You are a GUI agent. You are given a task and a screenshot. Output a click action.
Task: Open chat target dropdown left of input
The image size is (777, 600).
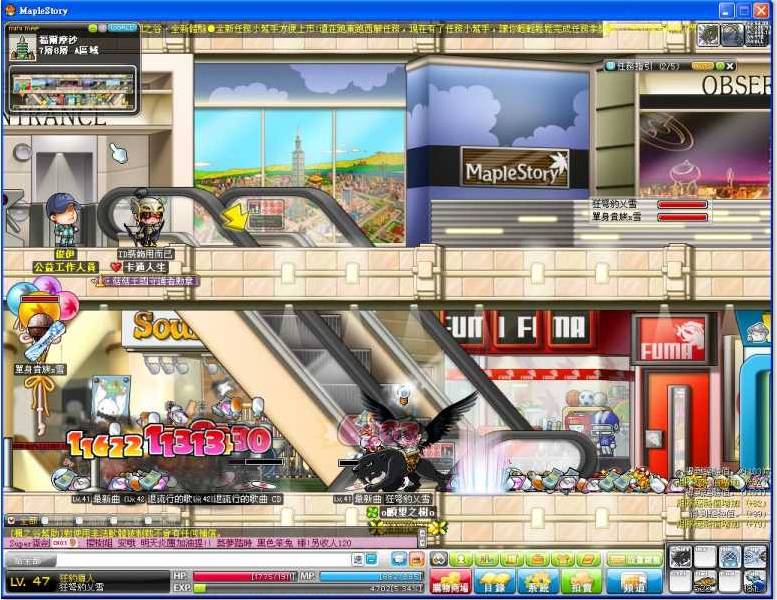tap(31, 560)
